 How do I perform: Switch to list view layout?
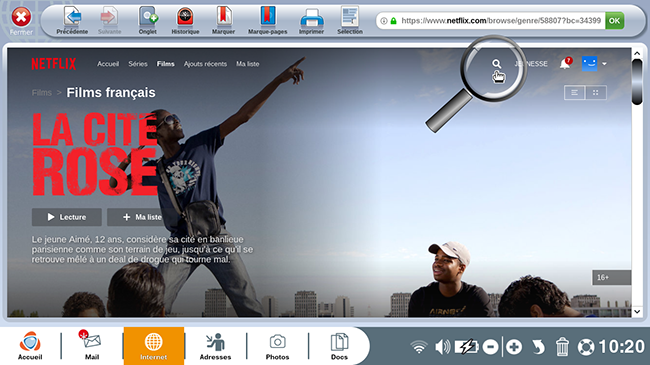(575, 92)
